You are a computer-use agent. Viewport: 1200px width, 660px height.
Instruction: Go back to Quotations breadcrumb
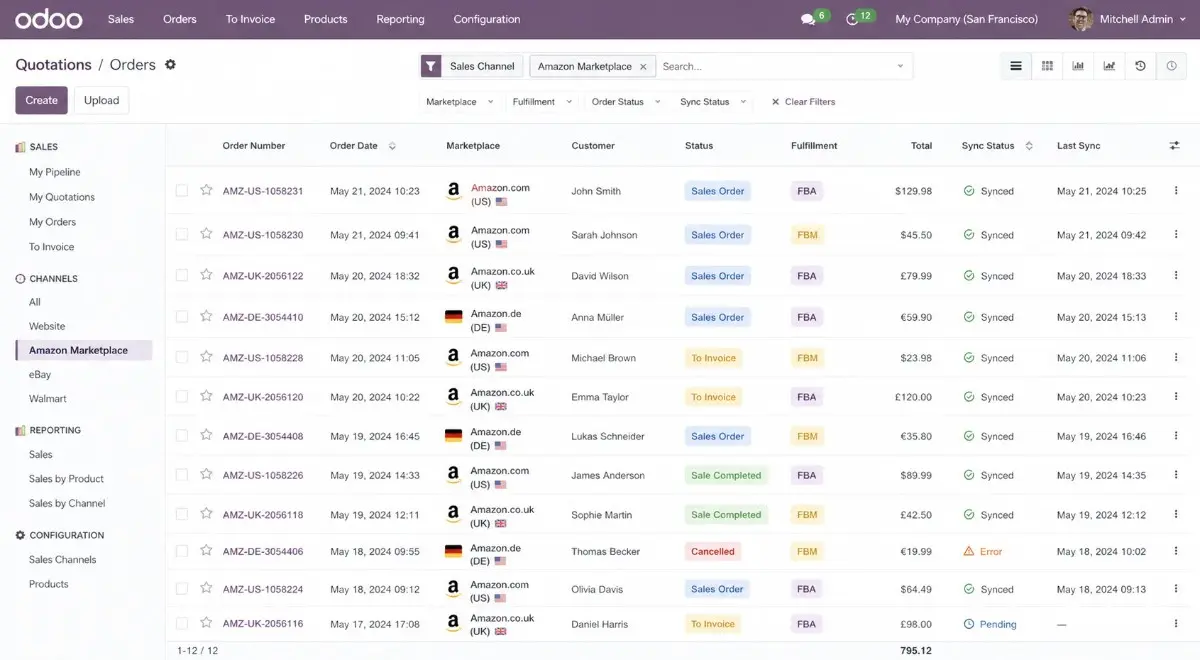pos(53,65)
